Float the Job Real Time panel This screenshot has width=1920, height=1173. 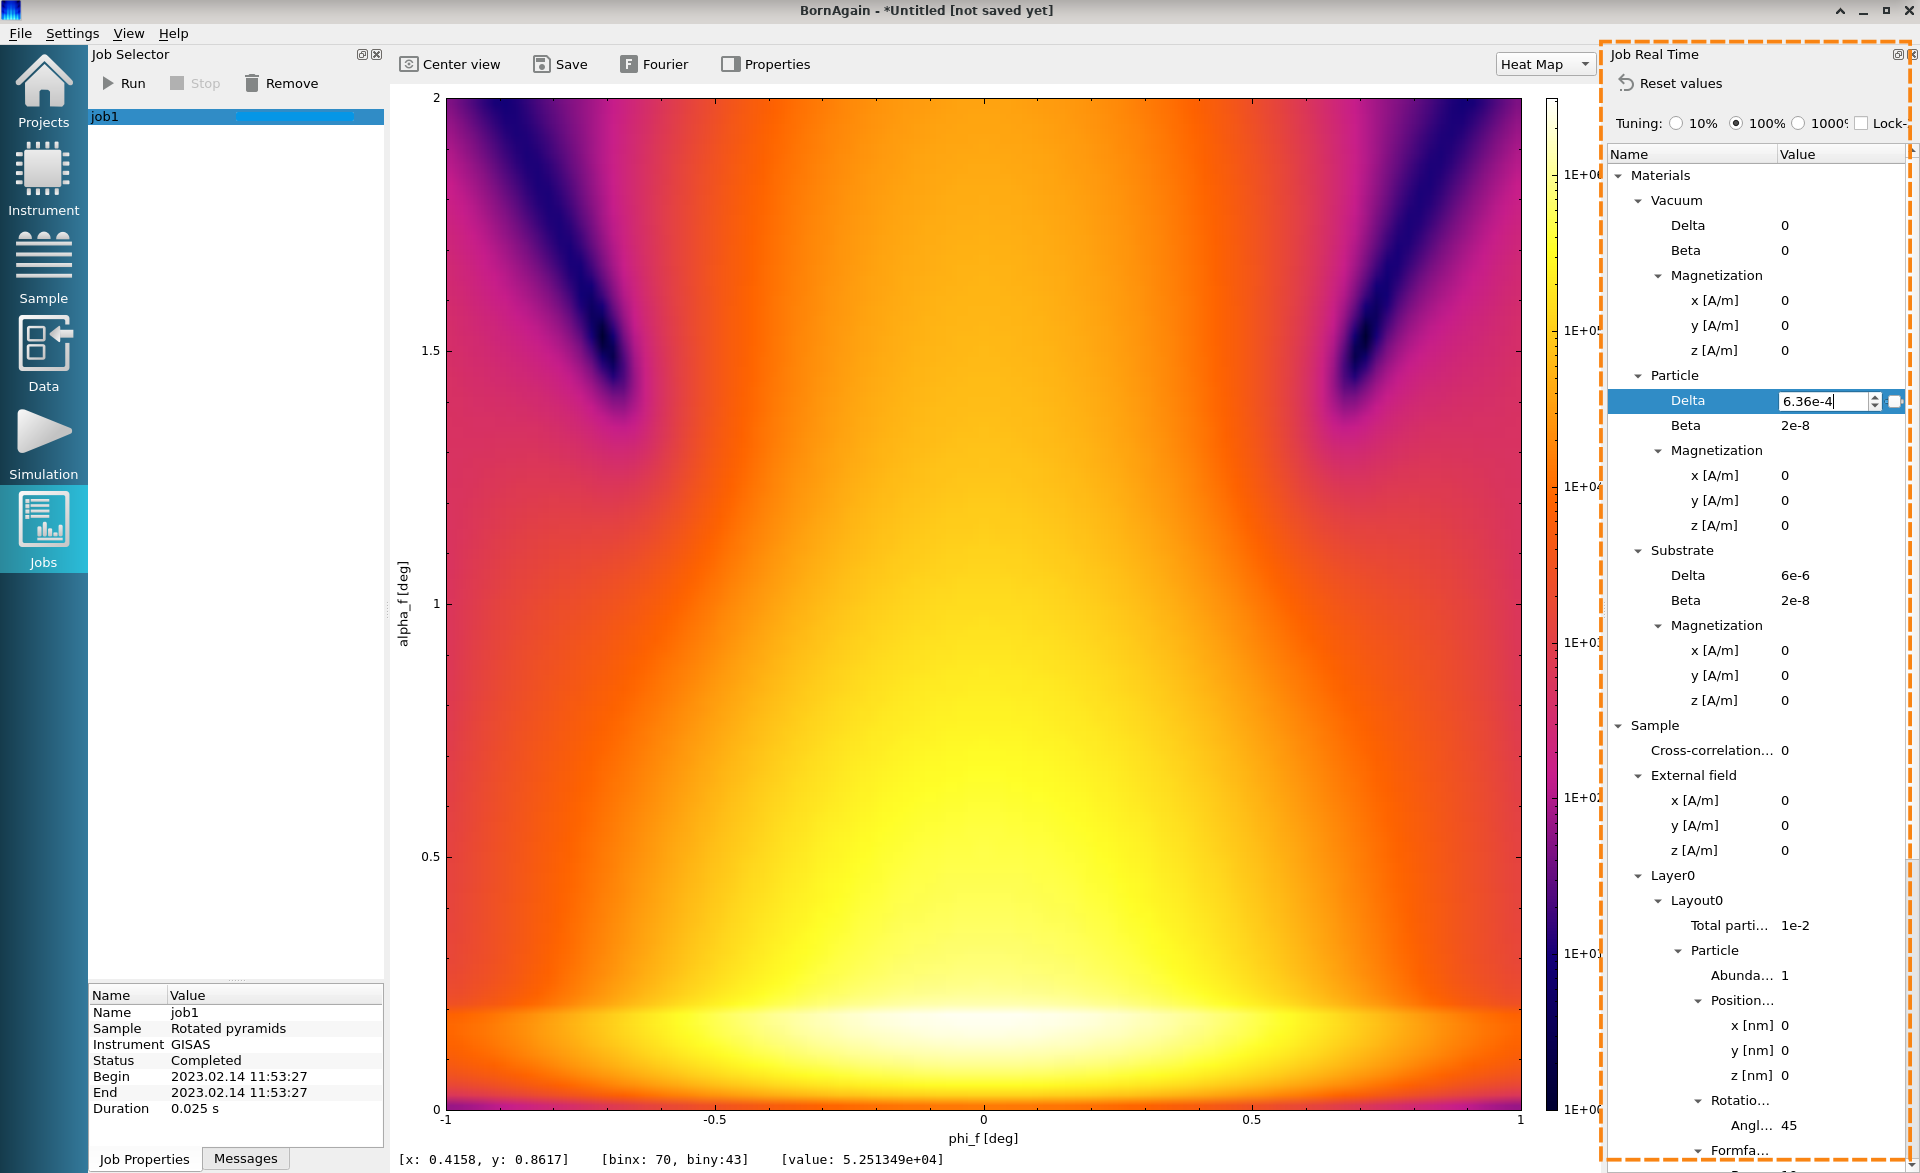click(x=1898, y=55)
